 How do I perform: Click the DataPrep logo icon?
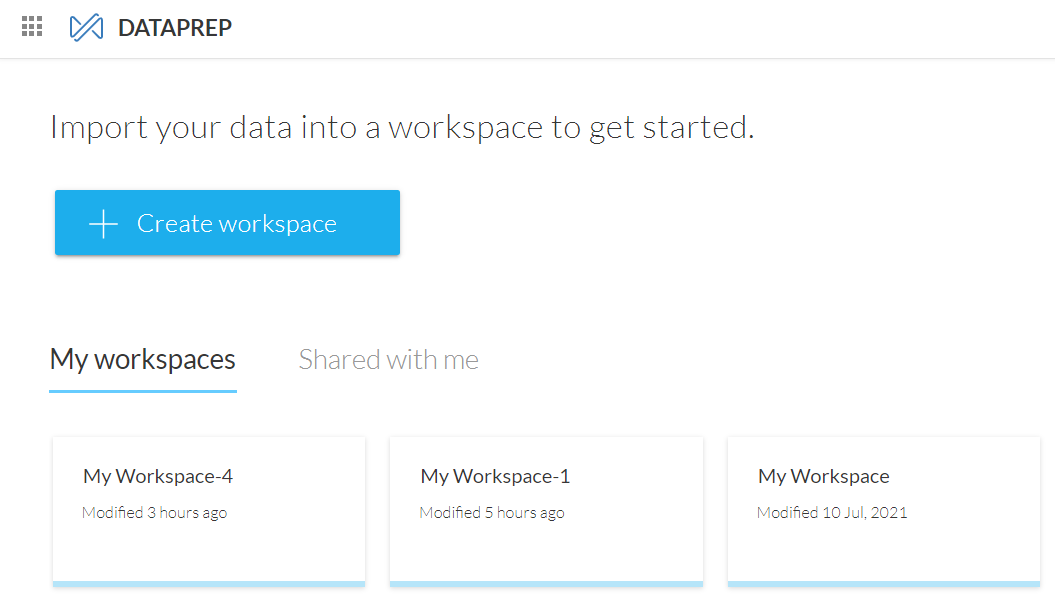pos(86,27)
